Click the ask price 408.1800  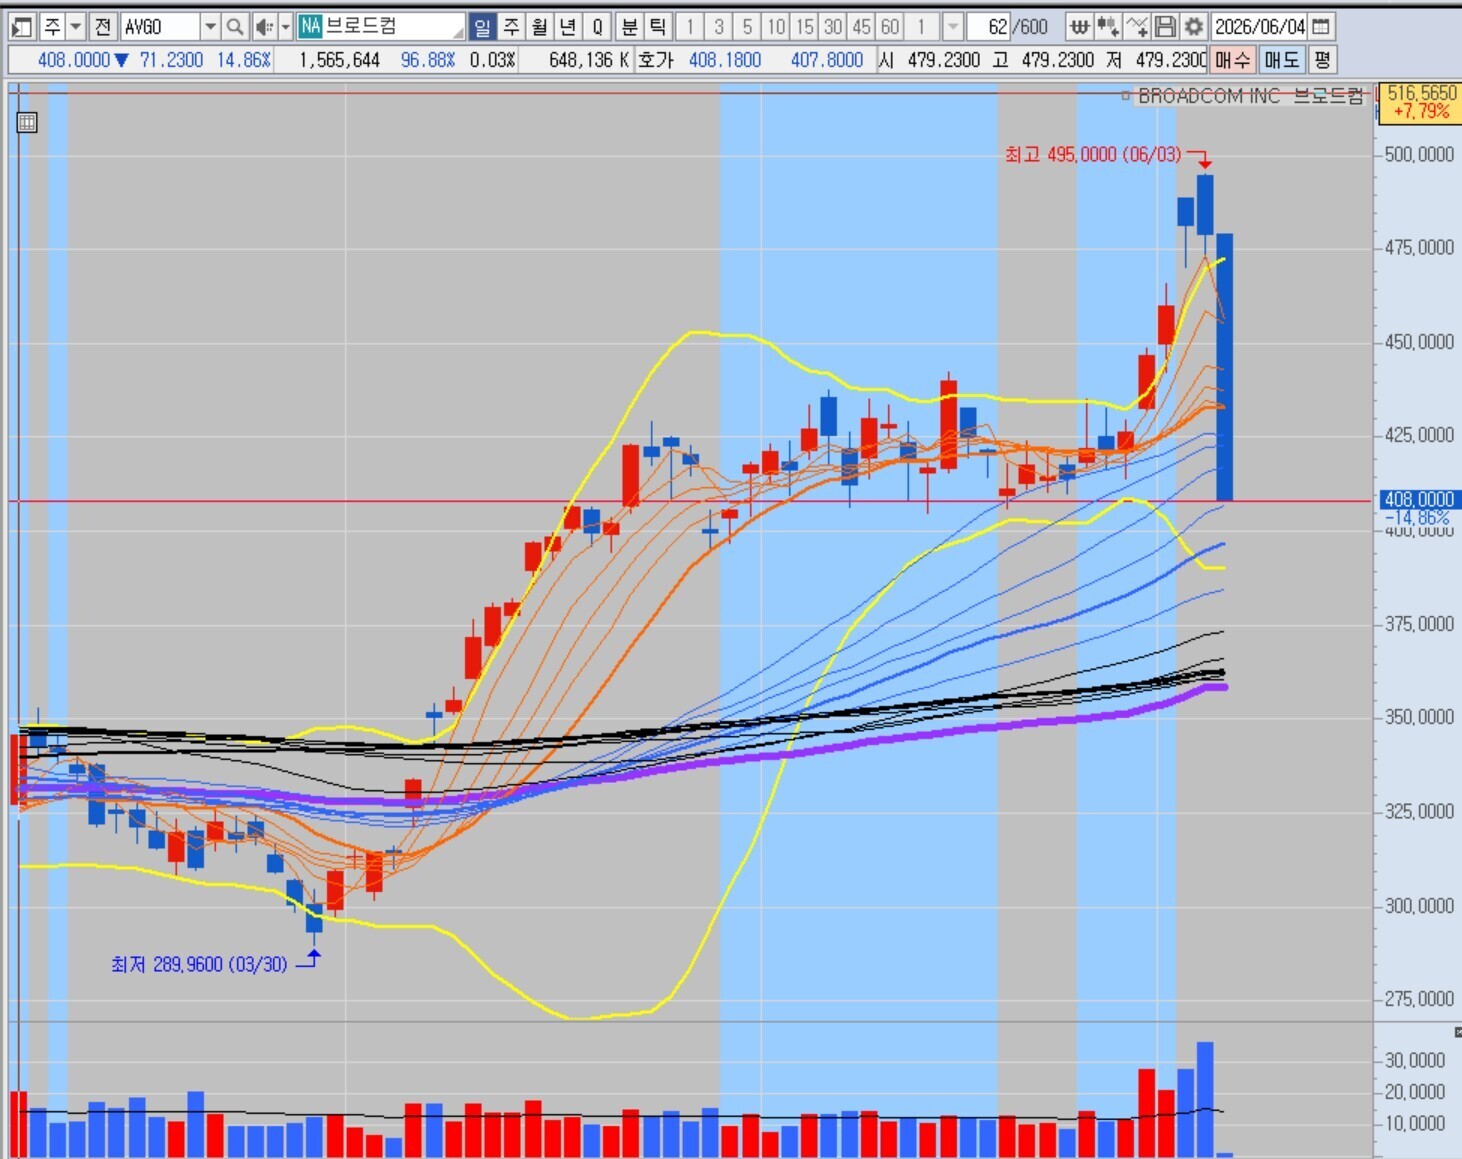coord(724,60)
